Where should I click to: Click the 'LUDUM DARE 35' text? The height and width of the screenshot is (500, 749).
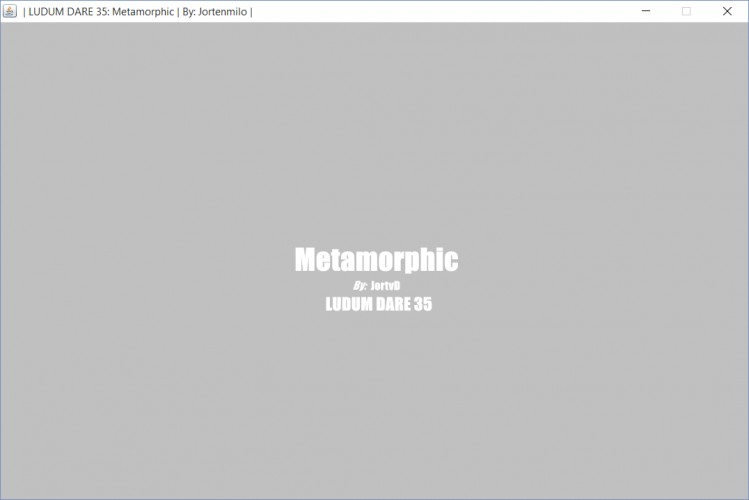[378, 304]
